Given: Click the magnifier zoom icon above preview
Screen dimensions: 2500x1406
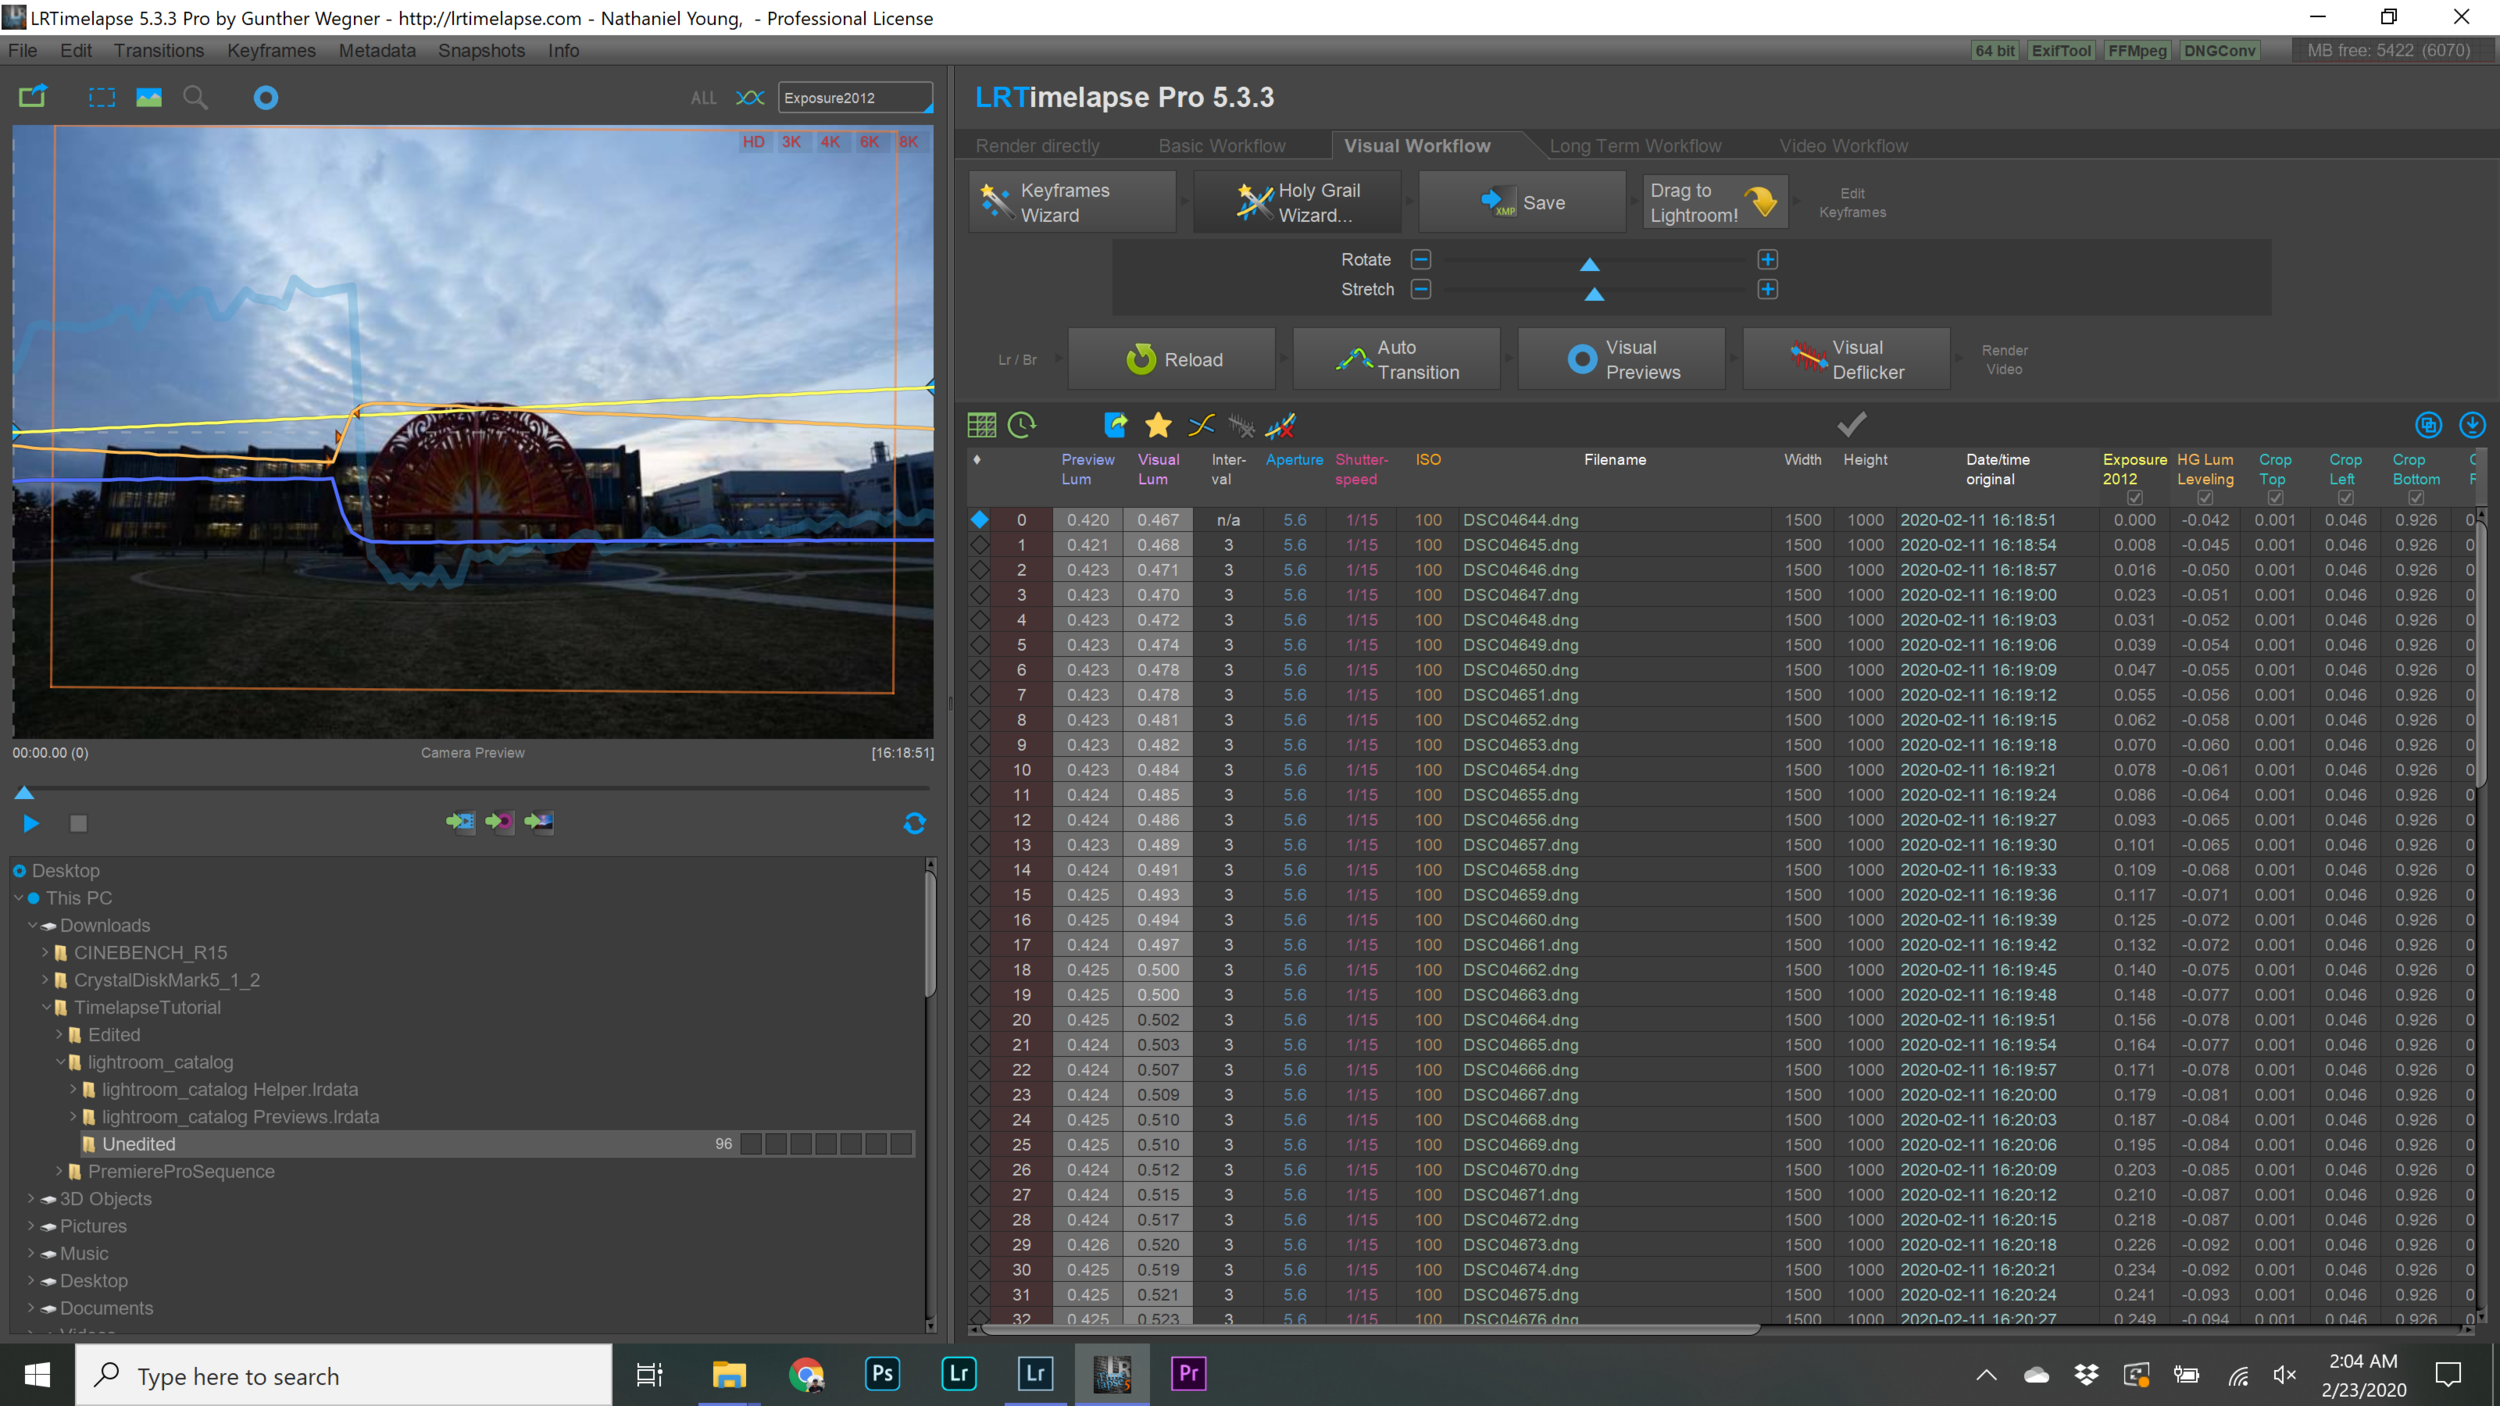Looking at the screenshot, I should tap(196, 97).
